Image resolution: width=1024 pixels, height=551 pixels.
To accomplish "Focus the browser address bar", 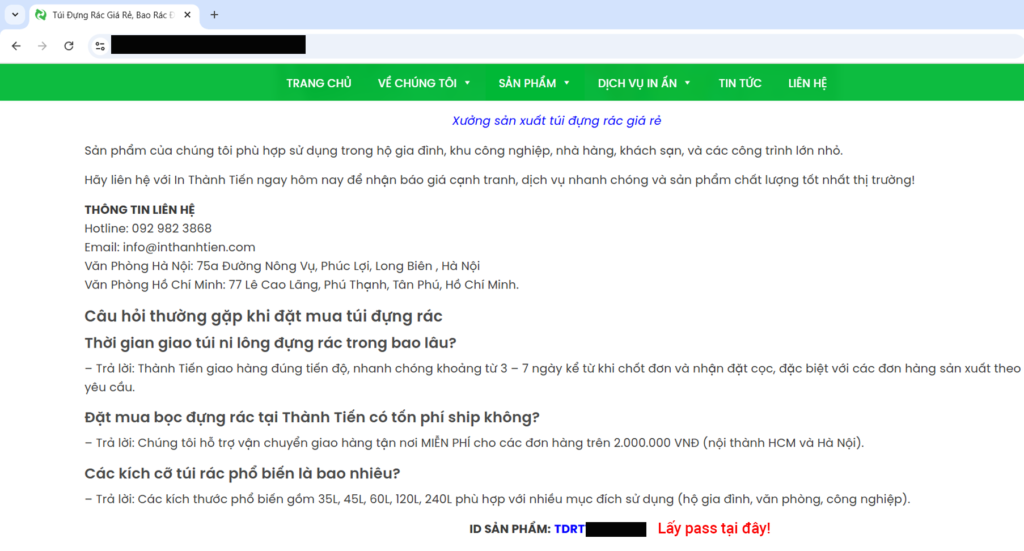I will pos(500,46).
